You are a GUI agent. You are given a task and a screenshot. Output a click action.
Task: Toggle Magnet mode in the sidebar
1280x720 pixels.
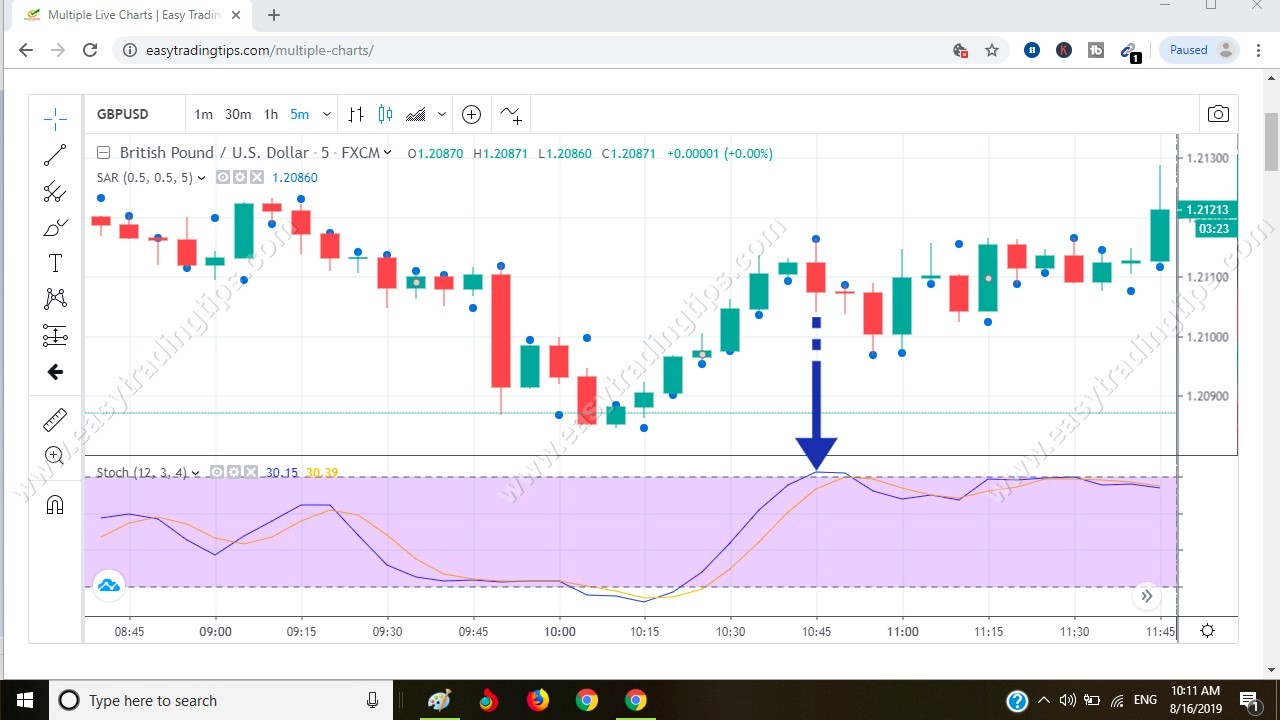[x=55, y=504]
